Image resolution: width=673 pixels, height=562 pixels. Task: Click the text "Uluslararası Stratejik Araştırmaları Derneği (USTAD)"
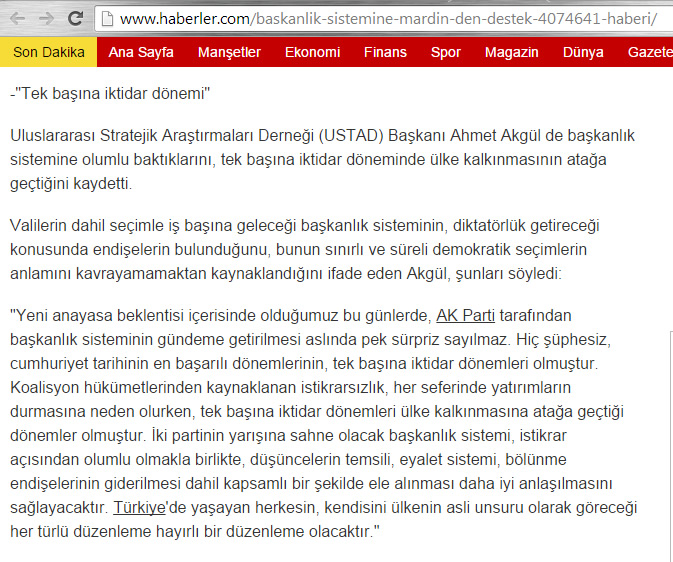coord(197,135)
